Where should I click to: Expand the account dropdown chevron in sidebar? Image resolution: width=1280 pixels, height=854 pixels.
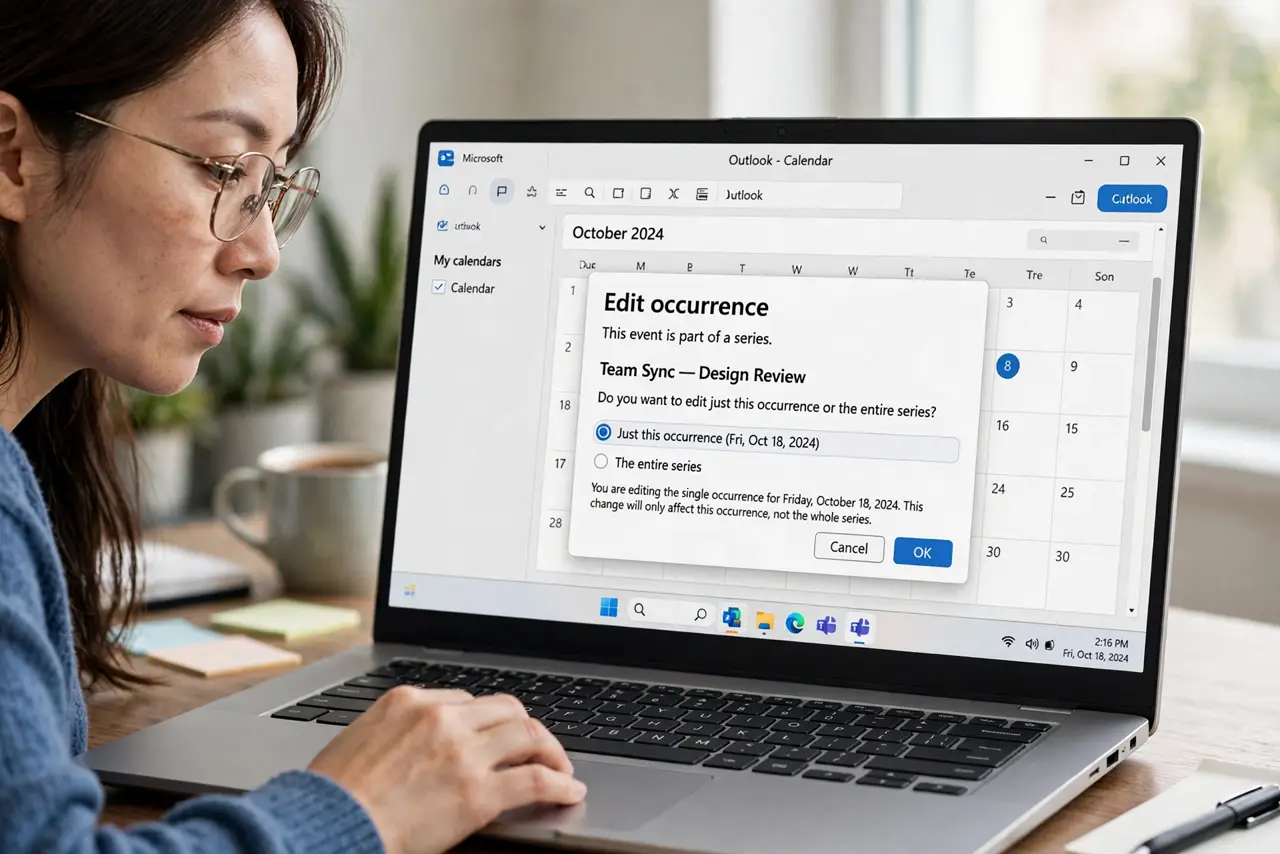point(542,228)
